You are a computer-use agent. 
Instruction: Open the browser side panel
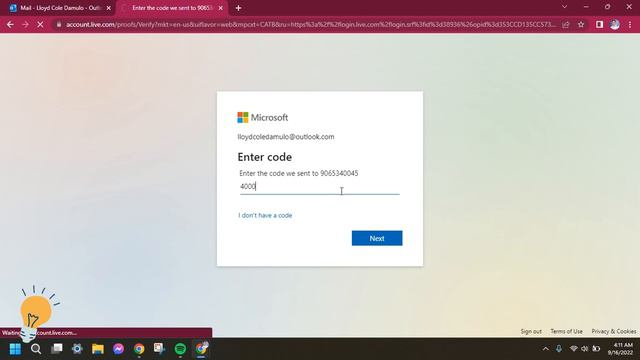599,24
